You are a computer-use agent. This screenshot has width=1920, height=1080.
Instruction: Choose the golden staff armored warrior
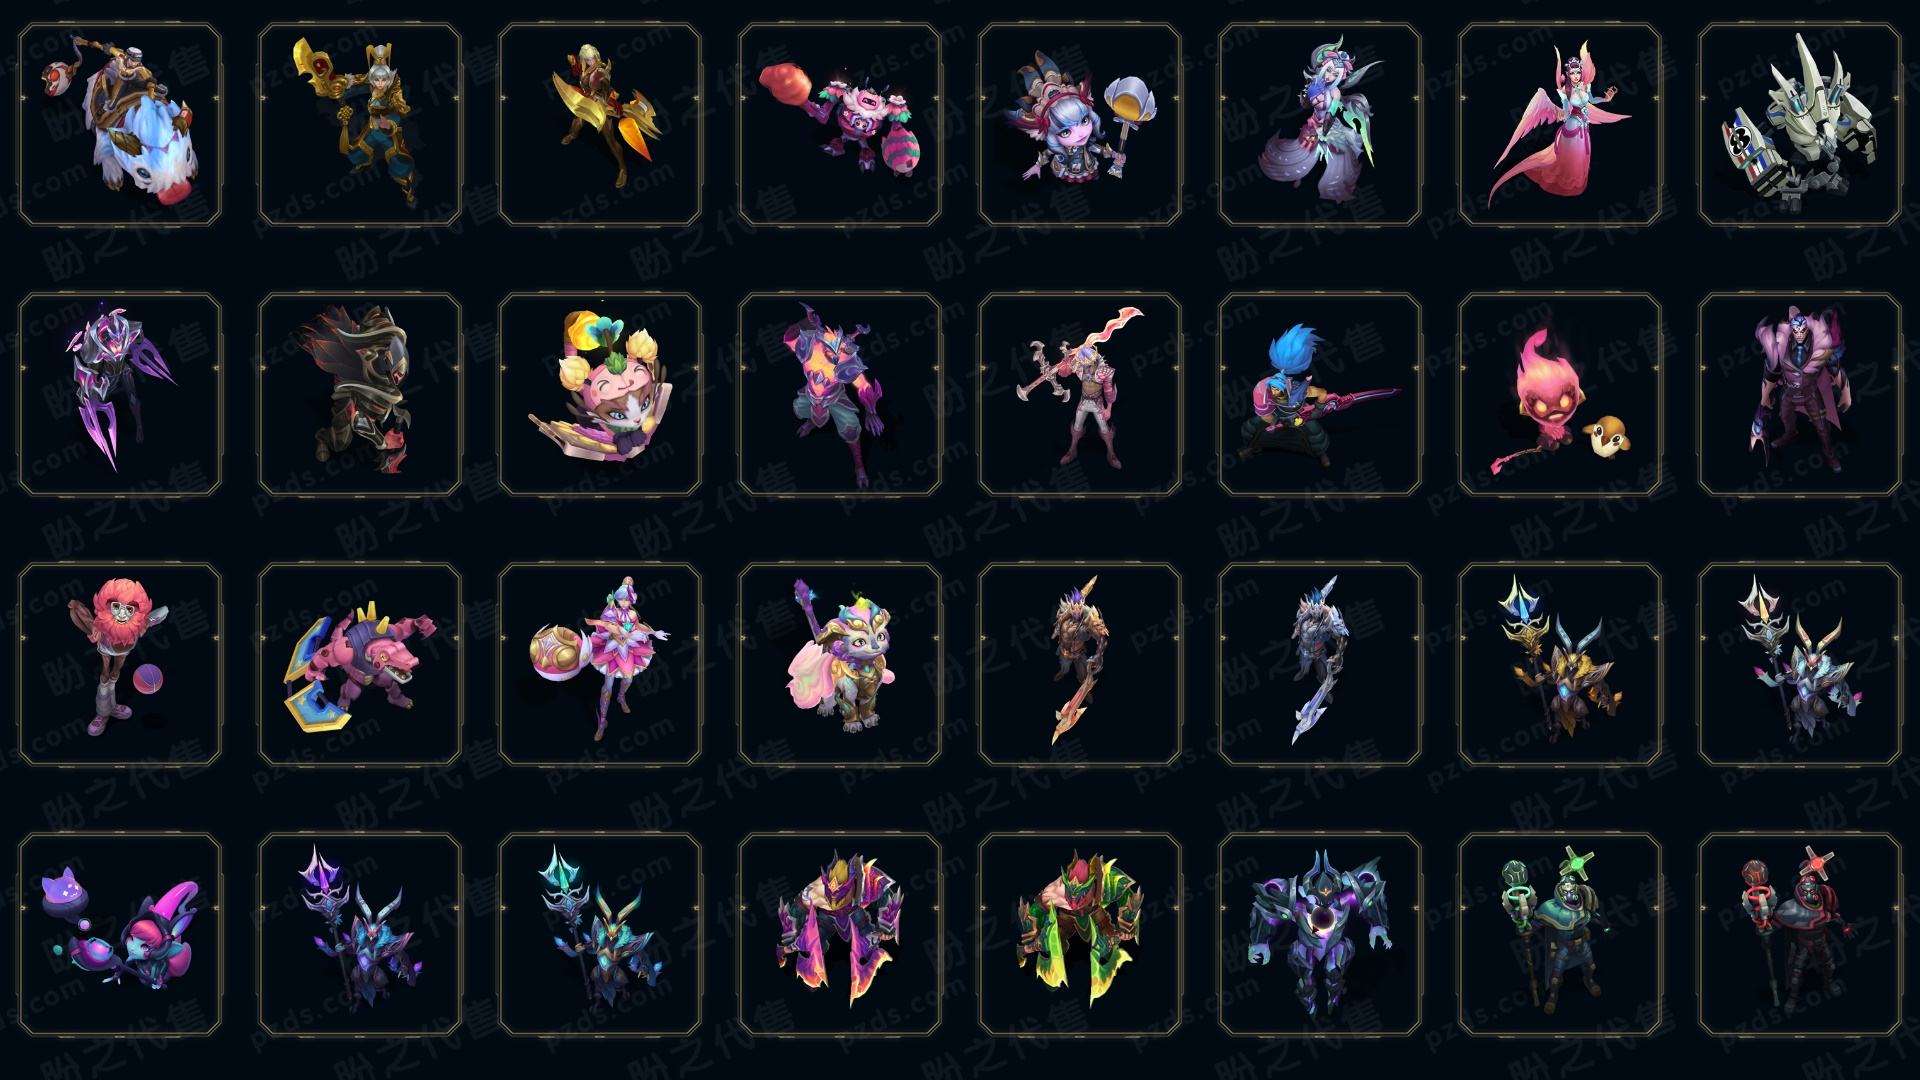point(360,124)
